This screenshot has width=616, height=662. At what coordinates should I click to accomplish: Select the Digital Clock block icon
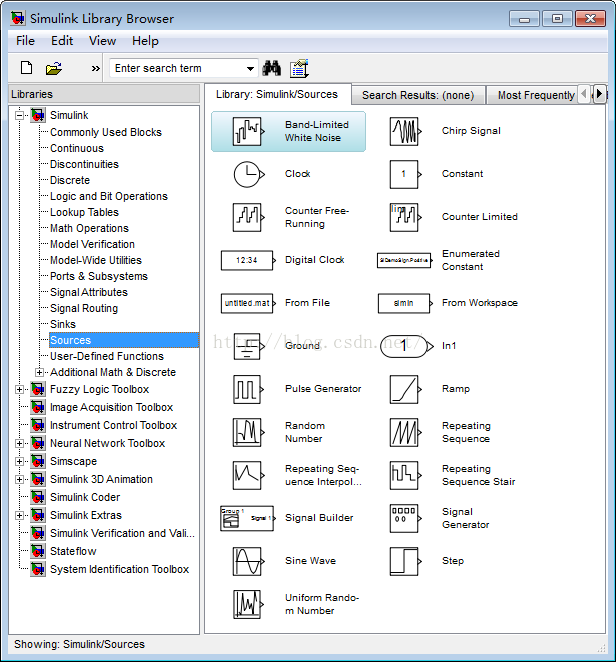pos(248,260)
